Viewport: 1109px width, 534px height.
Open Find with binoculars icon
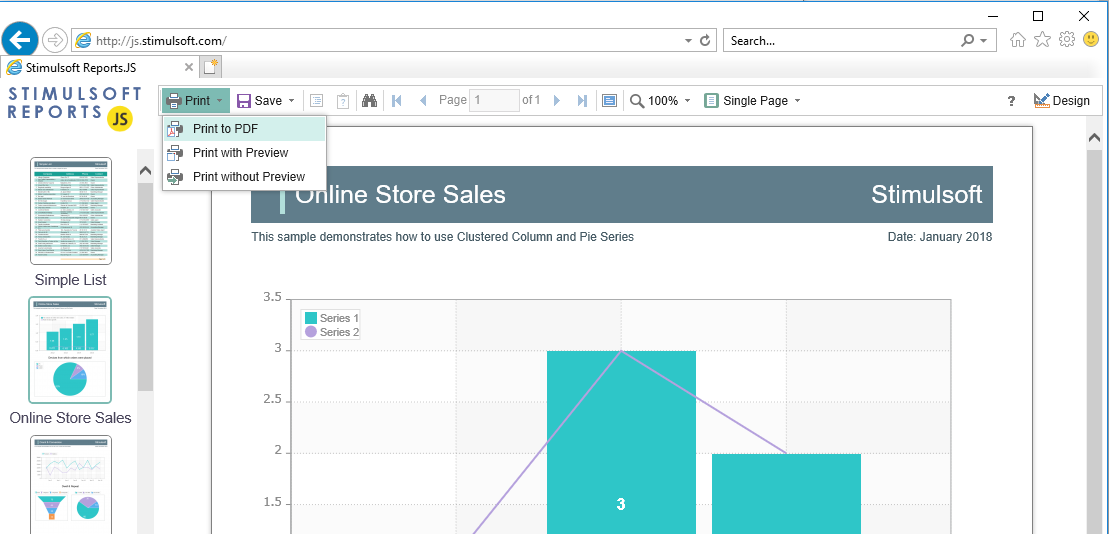point(369,101)
